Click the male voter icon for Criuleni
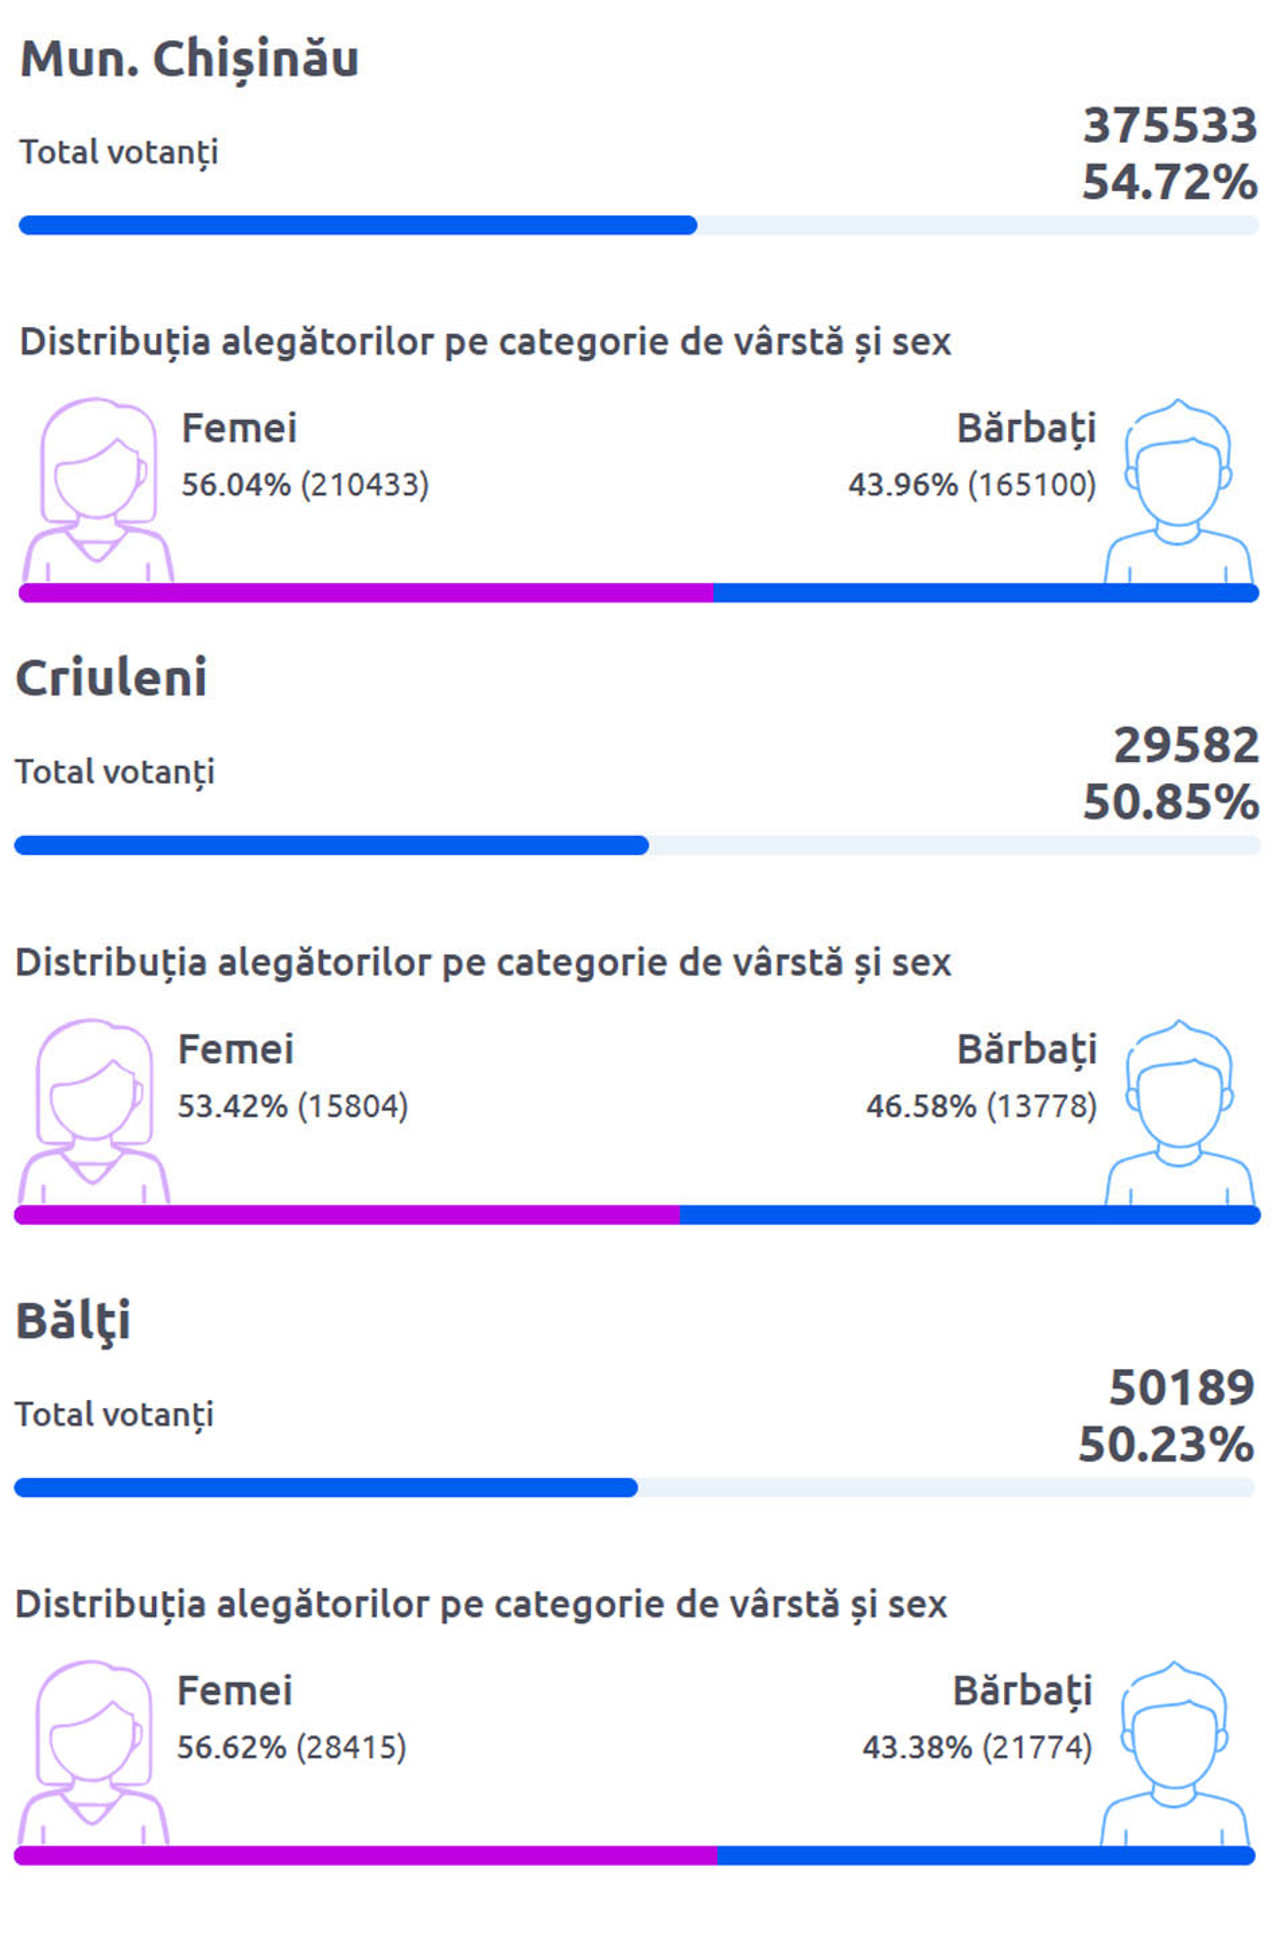The height and width of the screenshot is (1956, 1280). tap(1179, 1110)
